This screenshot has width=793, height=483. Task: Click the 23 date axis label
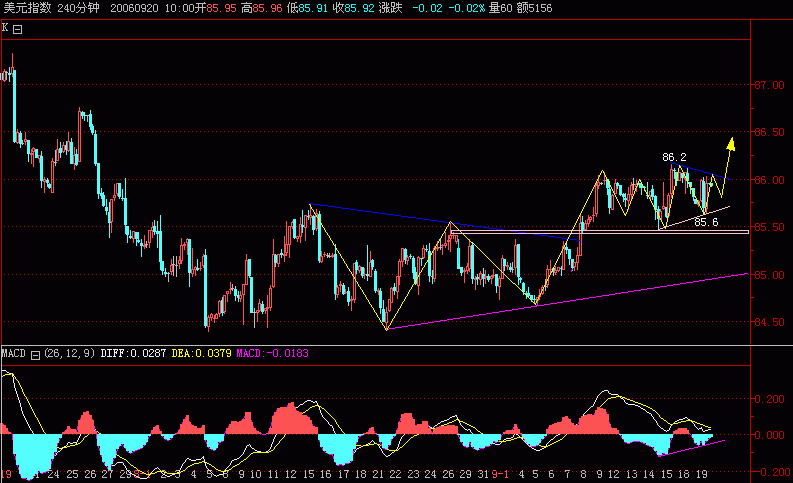coord(413,474)
